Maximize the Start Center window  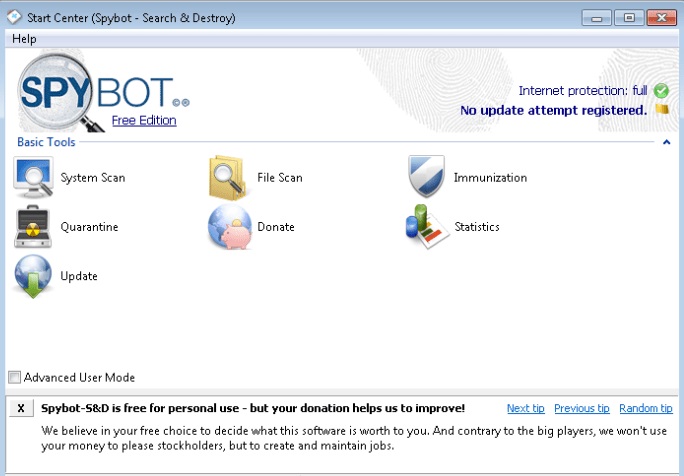coord(629,18)
